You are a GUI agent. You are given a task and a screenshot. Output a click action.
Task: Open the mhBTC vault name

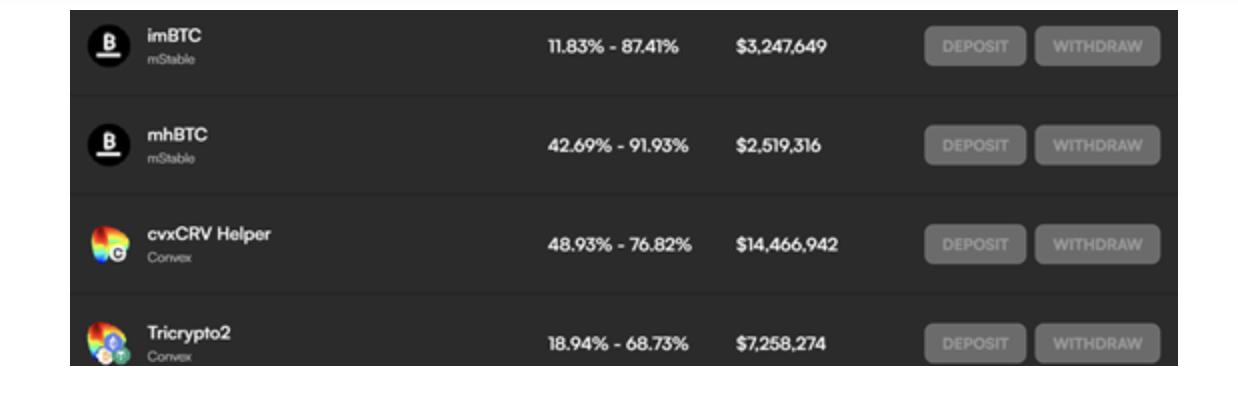coord(177,135)
